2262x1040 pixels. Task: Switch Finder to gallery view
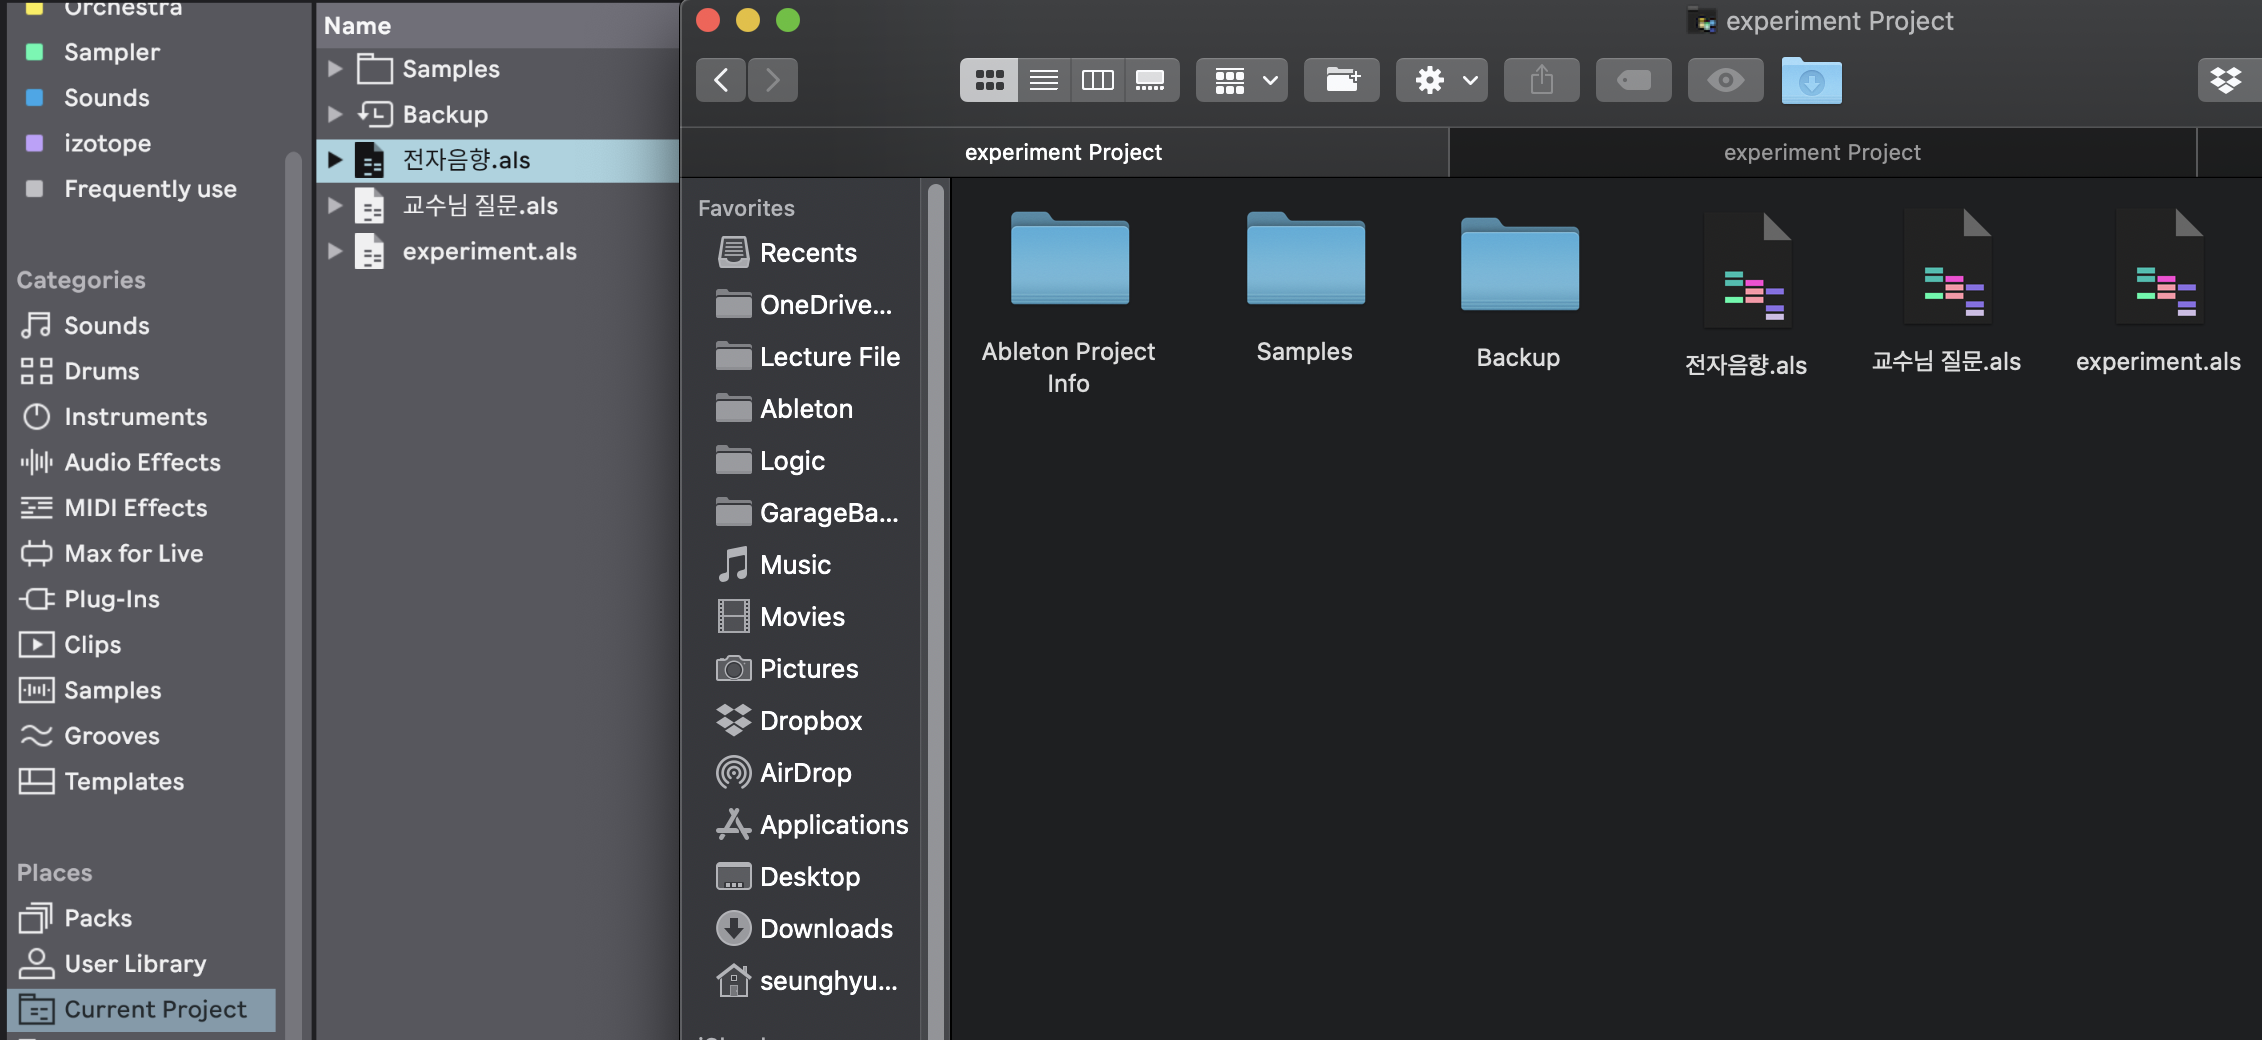click(x=1151, y=80)
